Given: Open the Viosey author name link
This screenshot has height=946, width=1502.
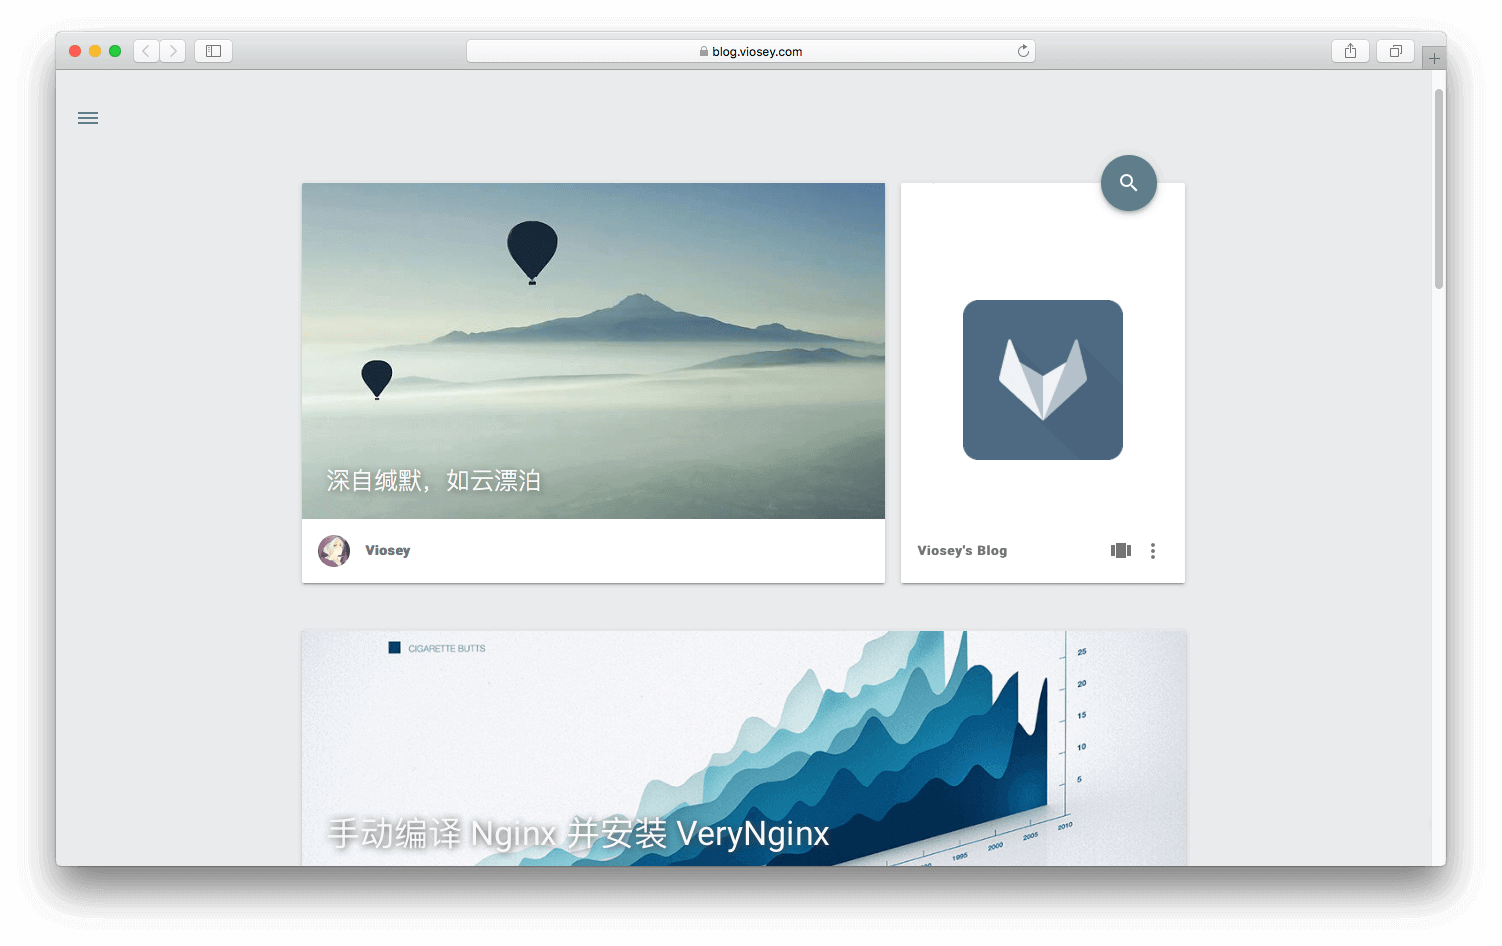Looking at the screenshot, I should tap(388, 551).
